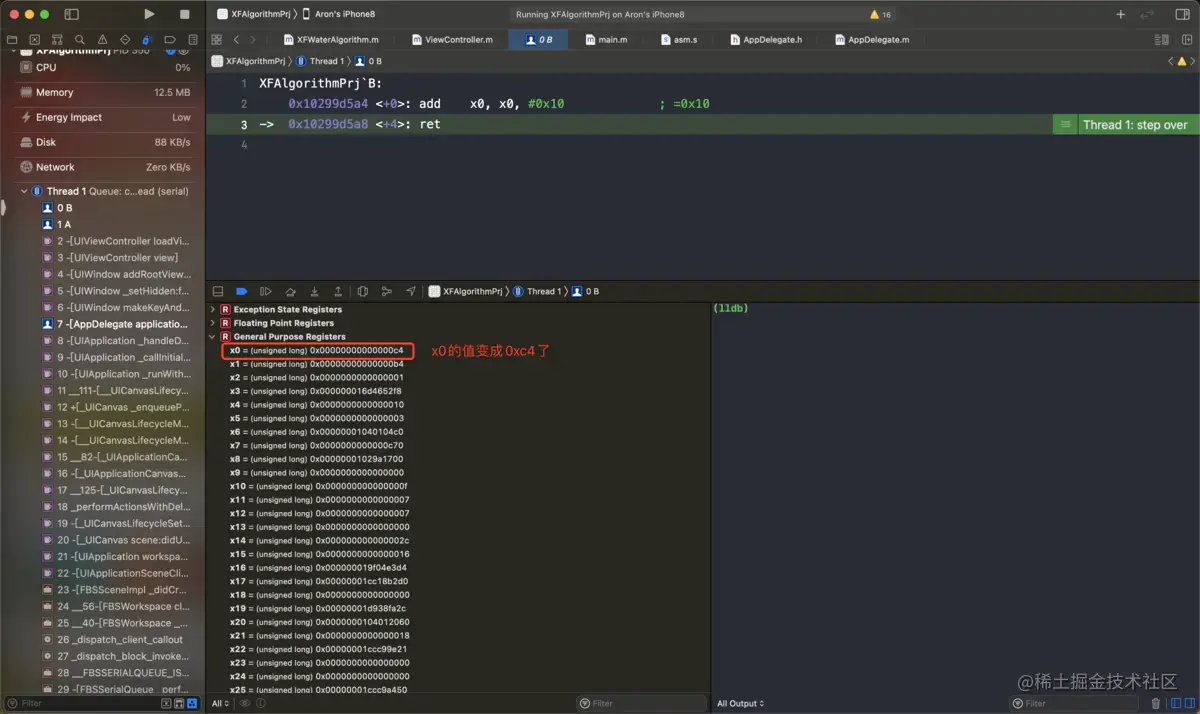1200x714 pixels.
Task: Click the Stop button in toolbar
Action: [x=184, y=14]
